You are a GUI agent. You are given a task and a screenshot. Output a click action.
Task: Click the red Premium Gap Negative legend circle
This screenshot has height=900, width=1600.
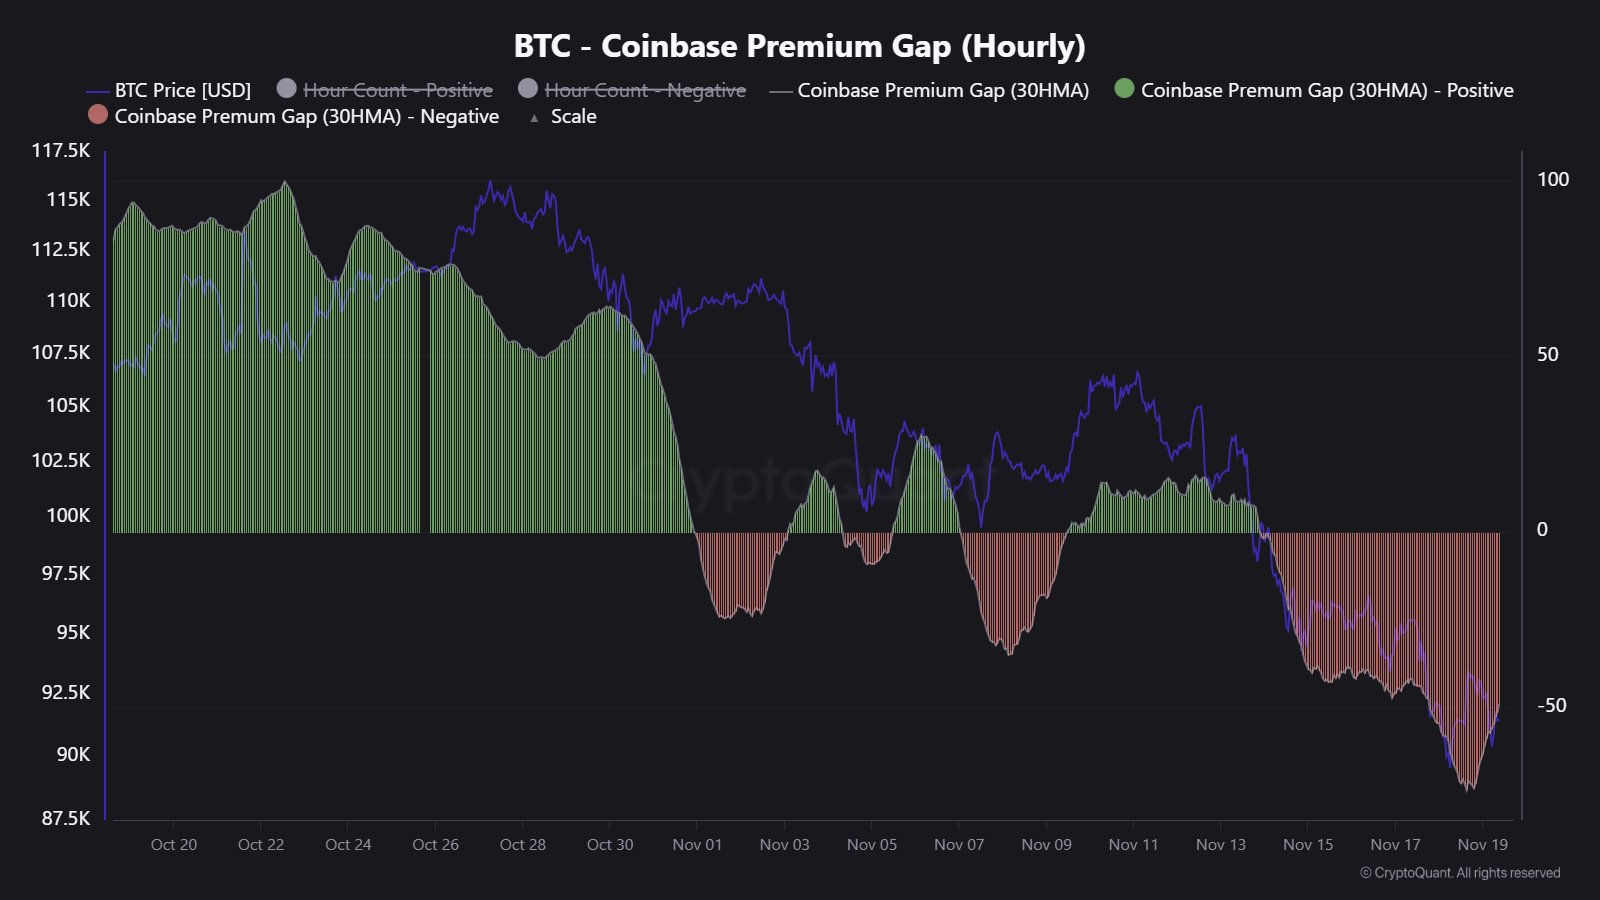click(x=98, y=115)
